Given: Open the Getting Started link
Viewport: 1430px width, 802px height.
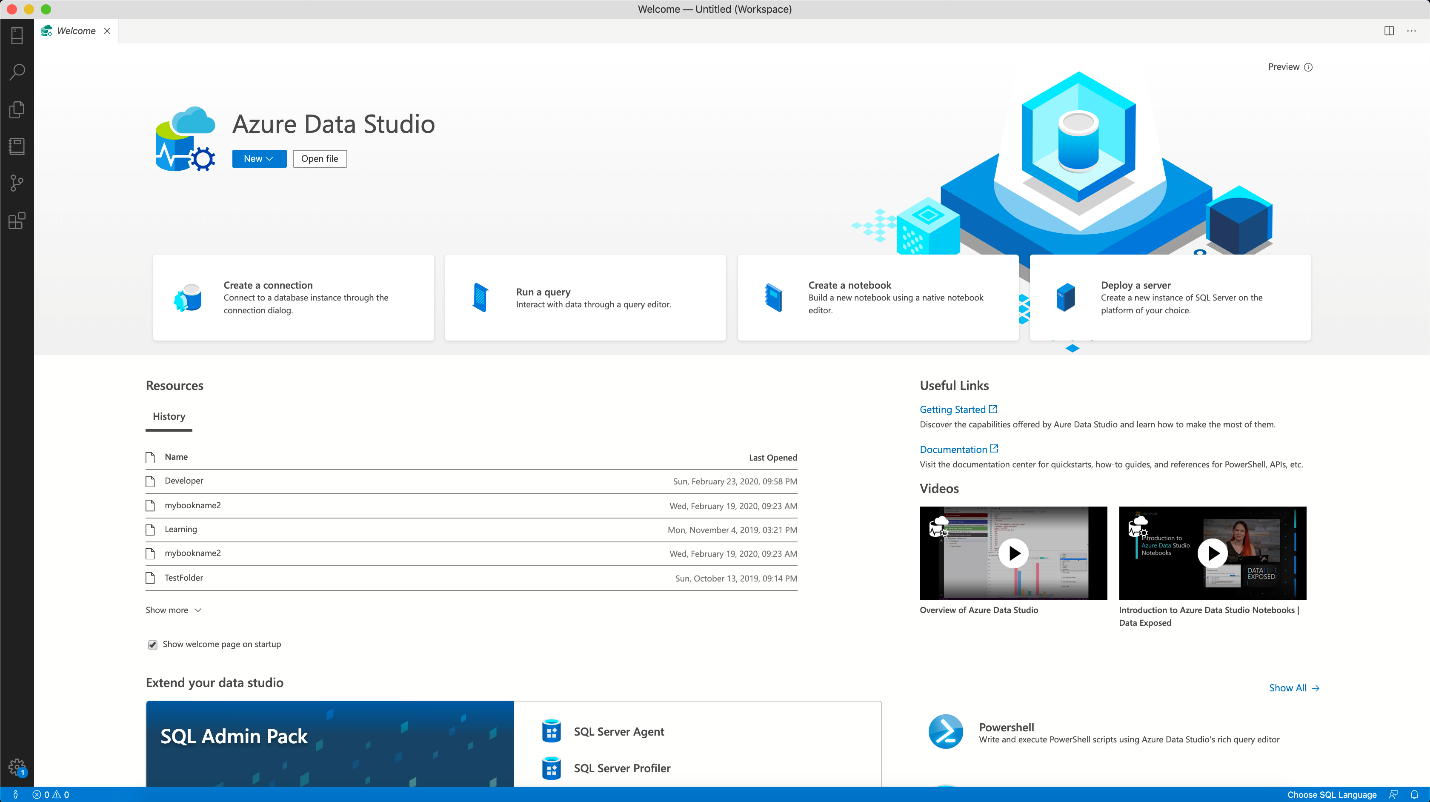Looking at the screenshot, I should click(x=953, y=409).
